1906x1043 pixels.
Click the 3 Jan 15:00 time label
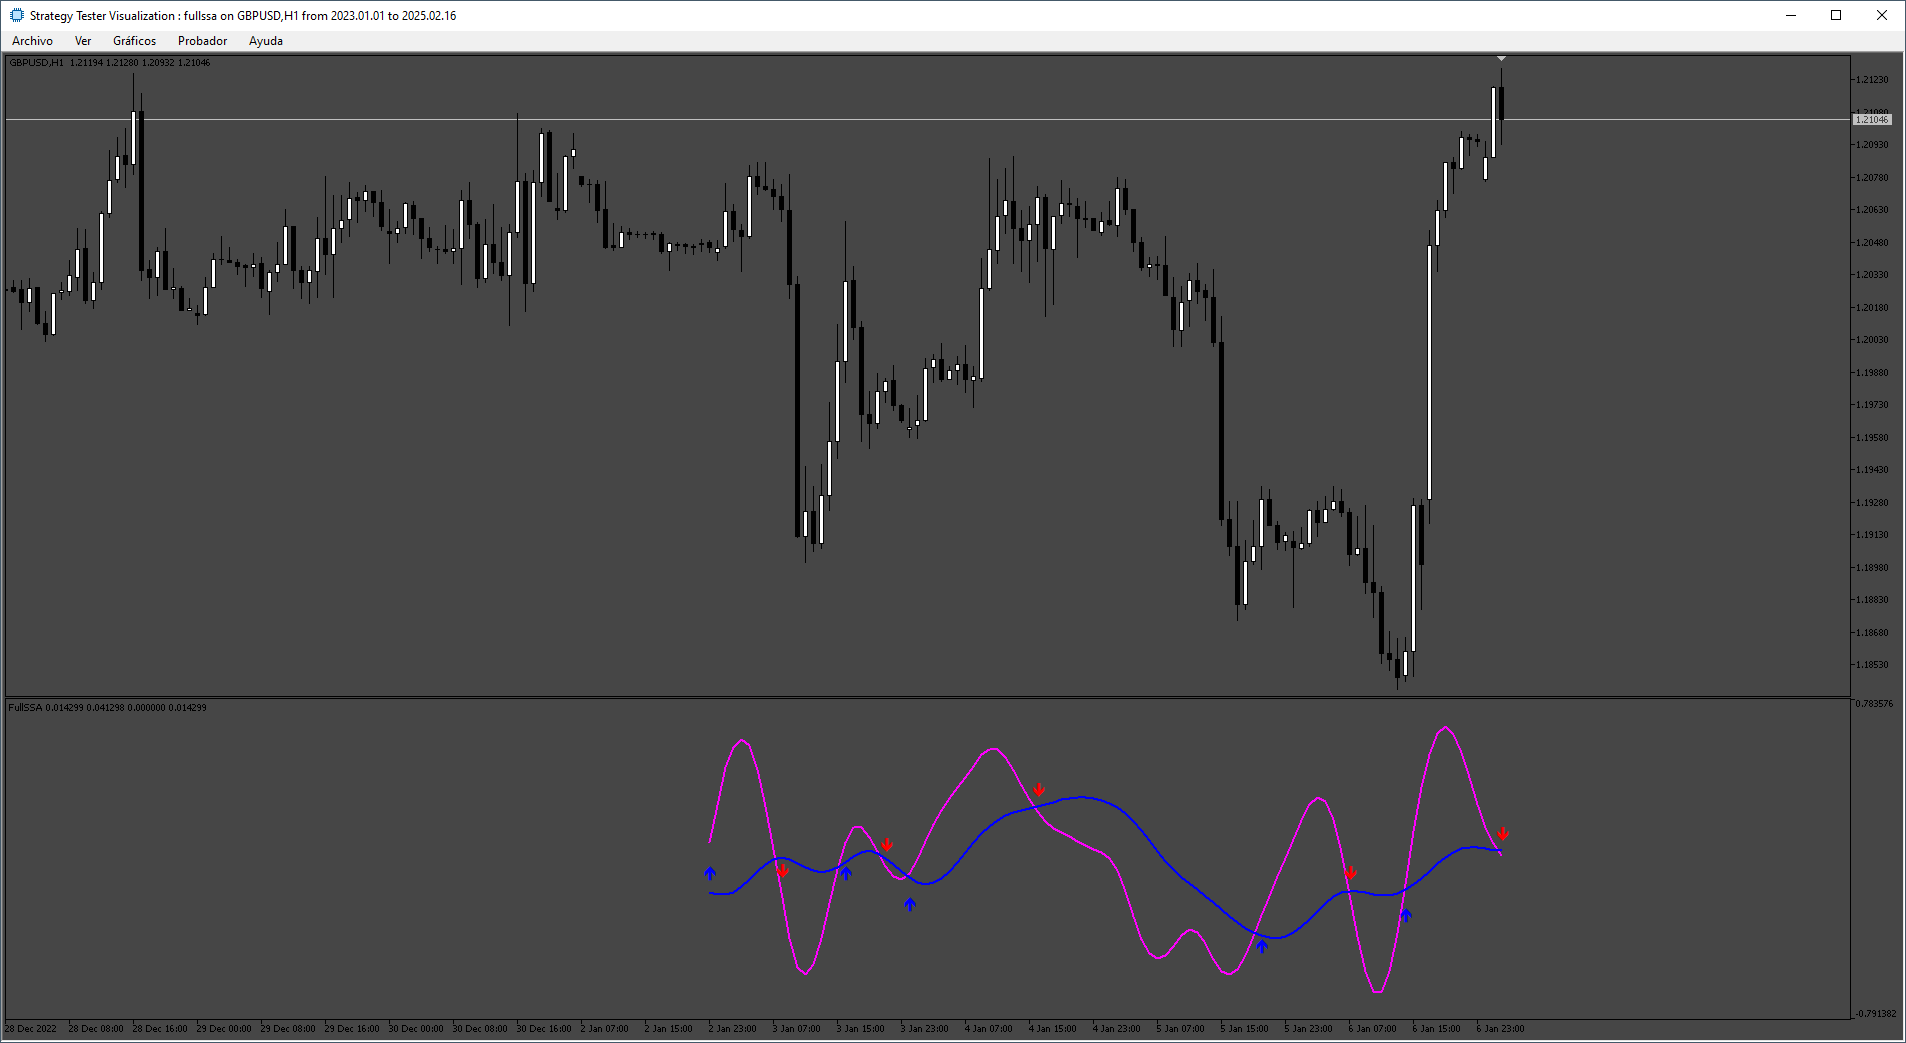860,1029
